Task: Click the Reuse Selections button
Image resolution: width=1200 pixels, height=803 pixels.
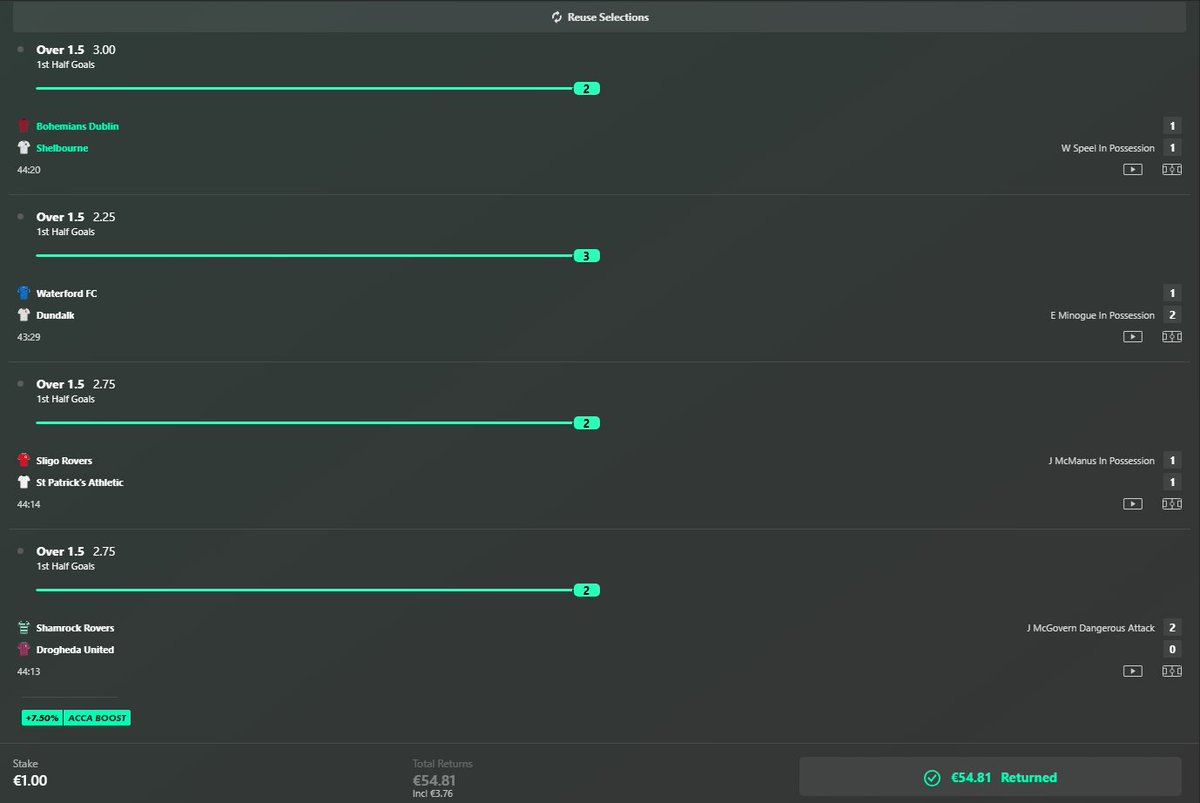Action: 600,17
